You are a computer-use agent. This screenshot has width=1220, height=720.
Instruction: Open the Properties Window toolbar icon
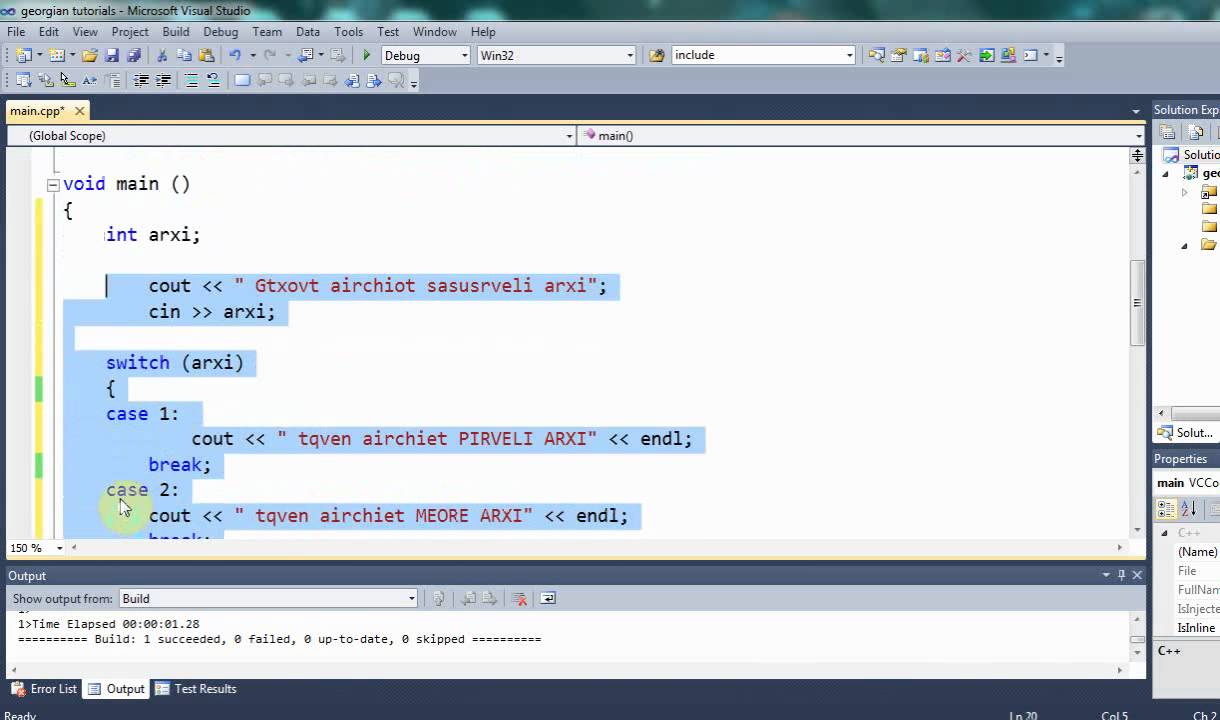(x=898, y=55)
